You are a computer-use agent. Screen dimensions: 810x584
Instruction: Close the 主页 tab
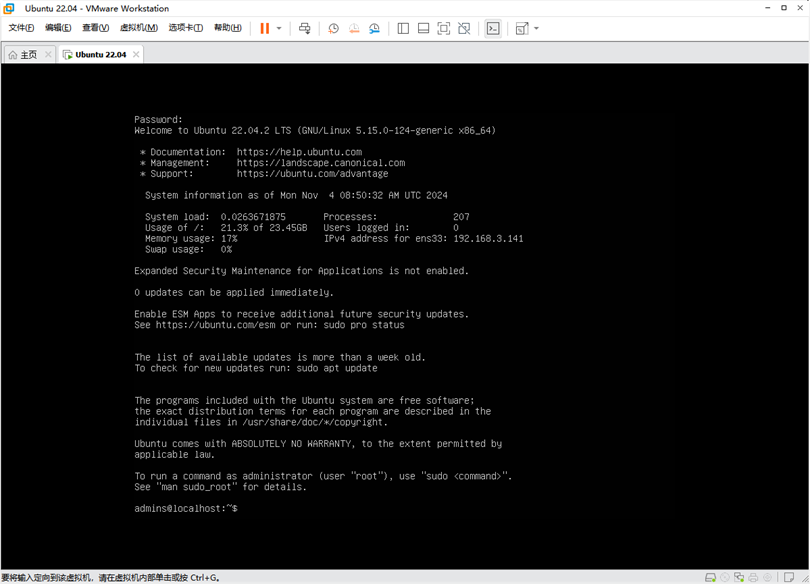coord(48,54)
